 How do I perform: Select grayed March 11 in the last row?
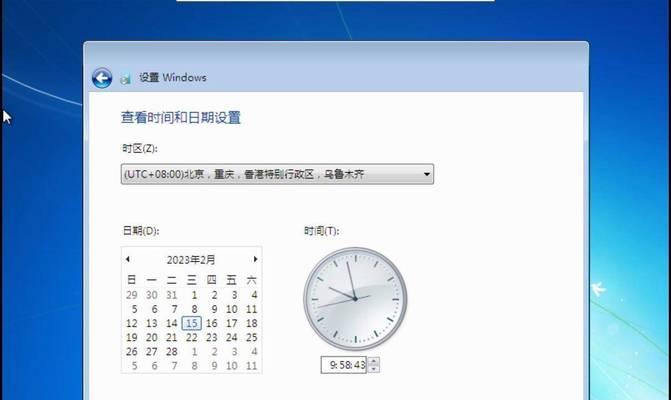(x=252, y=366)
